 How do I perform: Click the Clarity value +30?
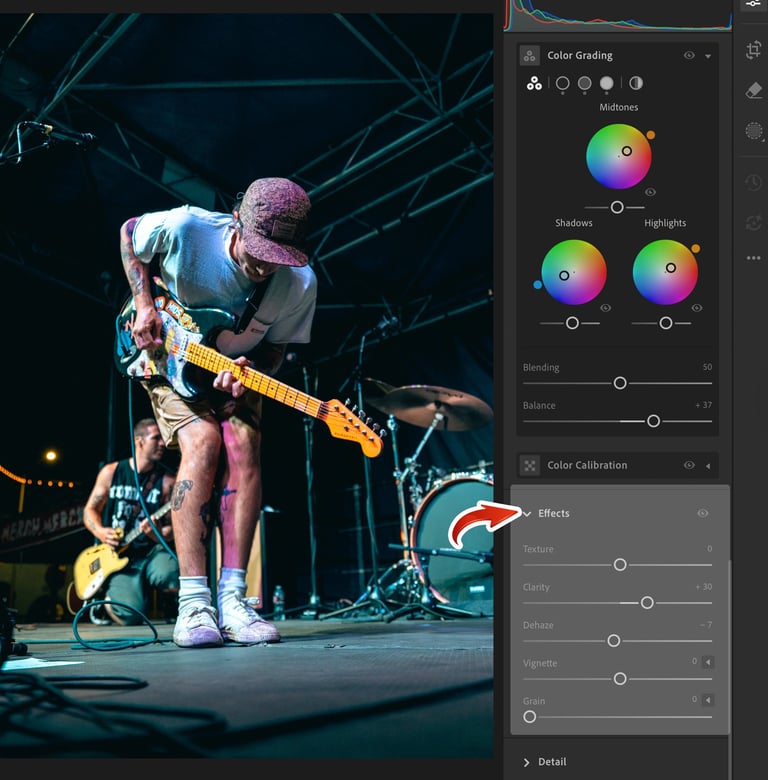pos(703,587)
